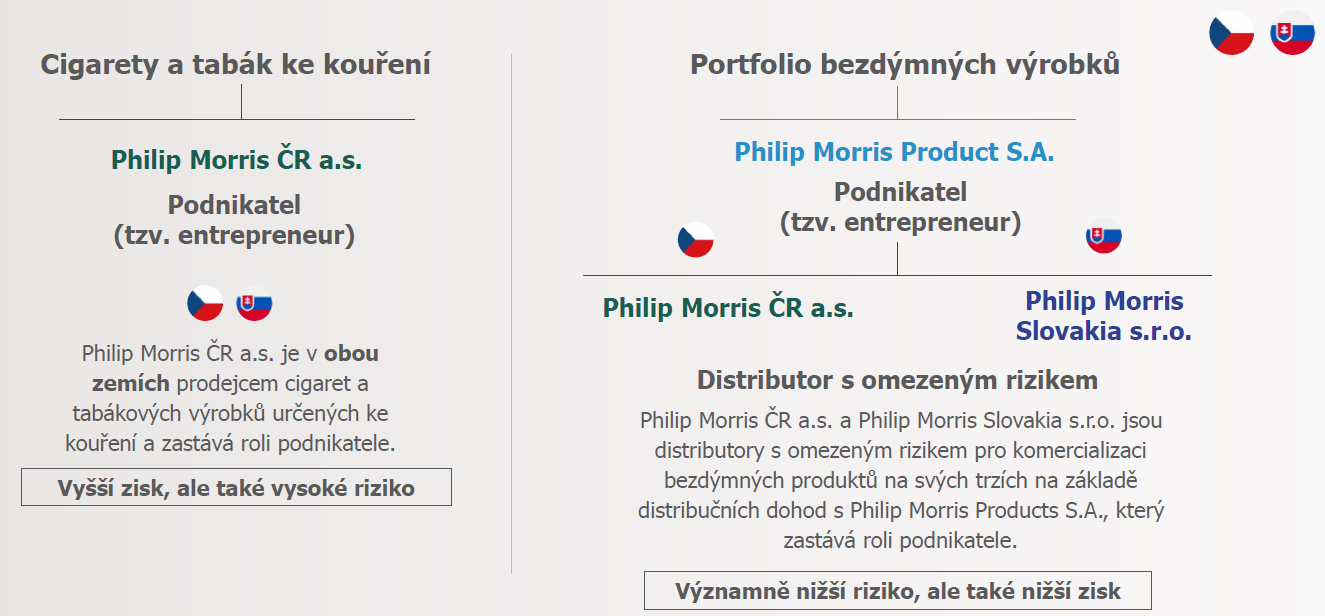
Task: Click the right 'Podnikatel (tzv. entrepreneur)' text
Action: [x=901, y=207]
